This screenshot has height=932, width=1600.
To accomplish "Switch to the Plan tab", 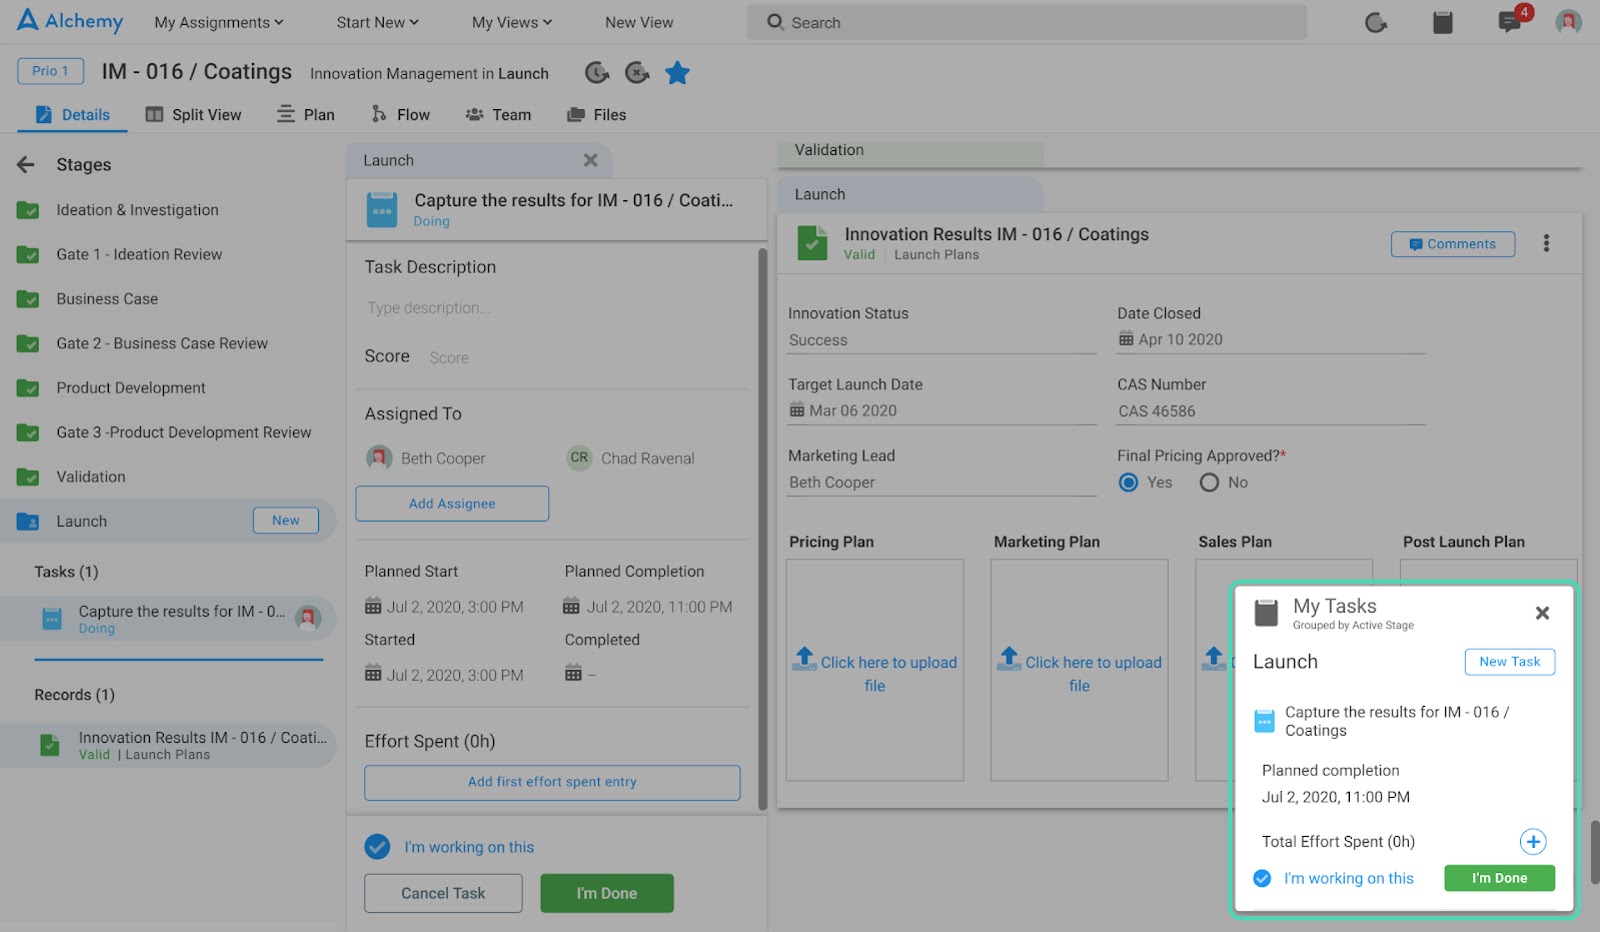I will click(305, 114).
